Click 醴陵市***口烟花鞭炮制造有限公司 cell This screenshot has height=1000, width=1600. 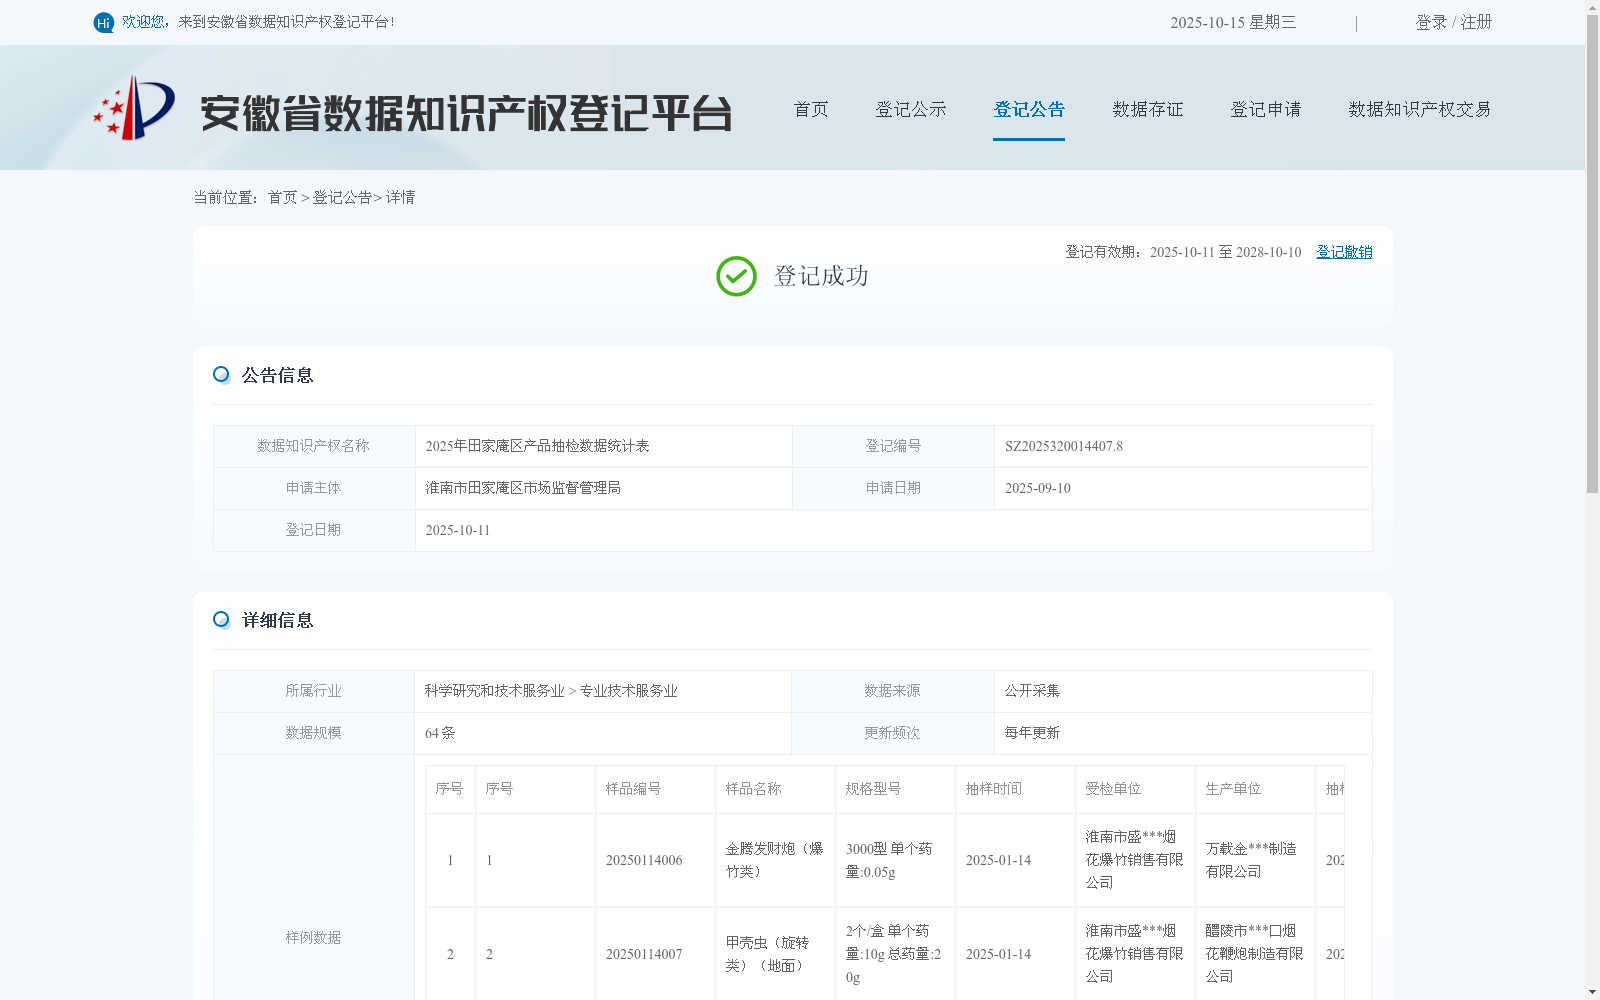coord(1255,954)
